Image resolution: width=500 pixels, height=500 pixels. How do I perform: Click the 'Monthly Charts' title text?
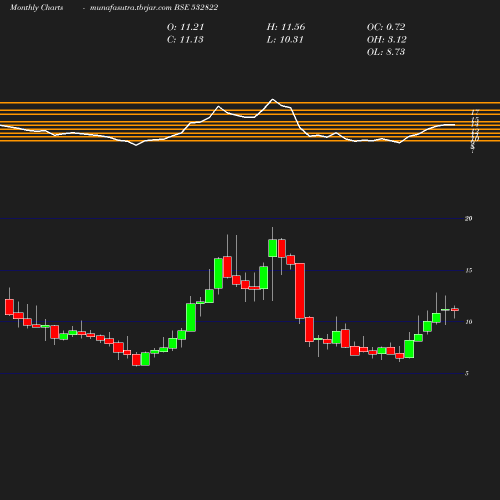click(36, 8)
